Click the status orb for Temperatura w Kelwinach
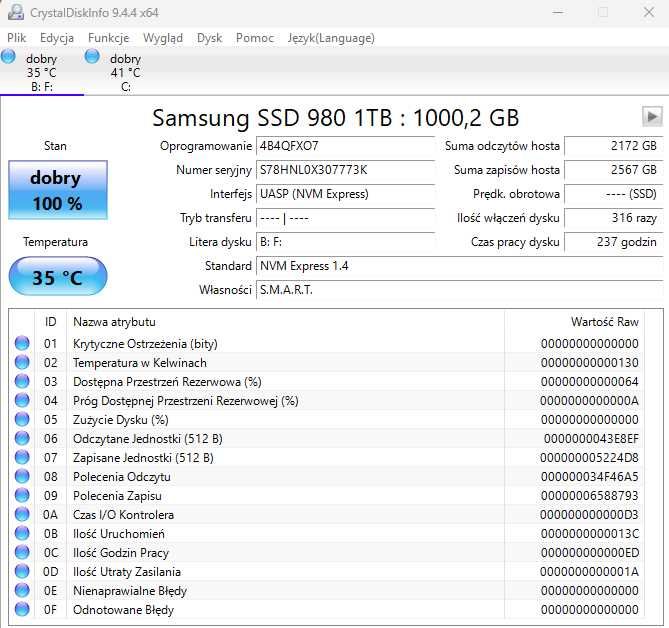The width and height of the screenshot is (669, 628). 22,362
